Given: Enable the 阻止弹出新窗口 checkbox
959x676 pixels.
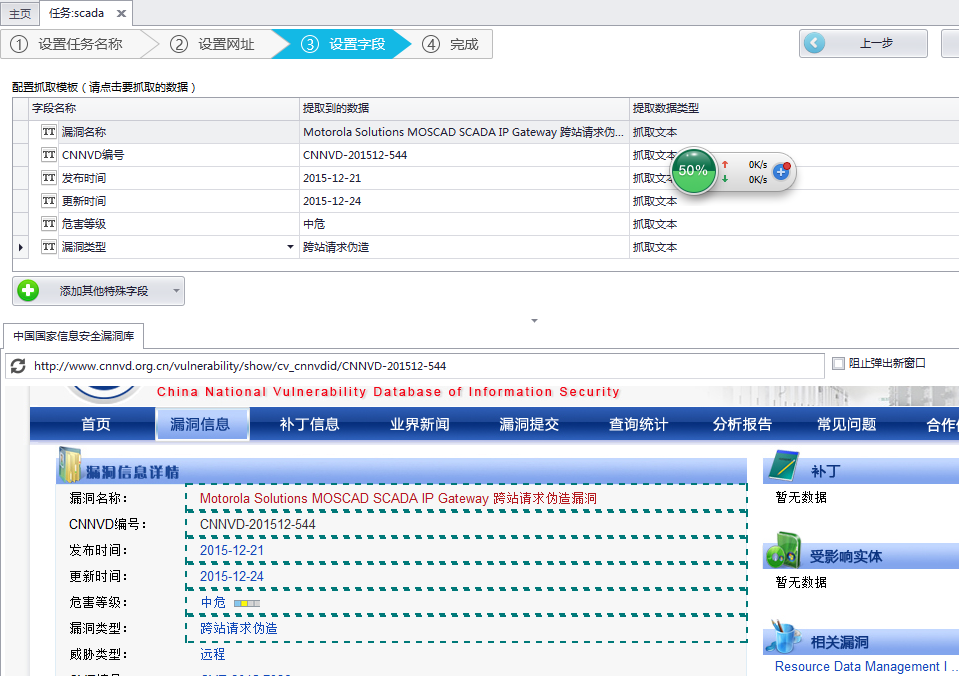Looking at the screenshot, I should 839,363.
